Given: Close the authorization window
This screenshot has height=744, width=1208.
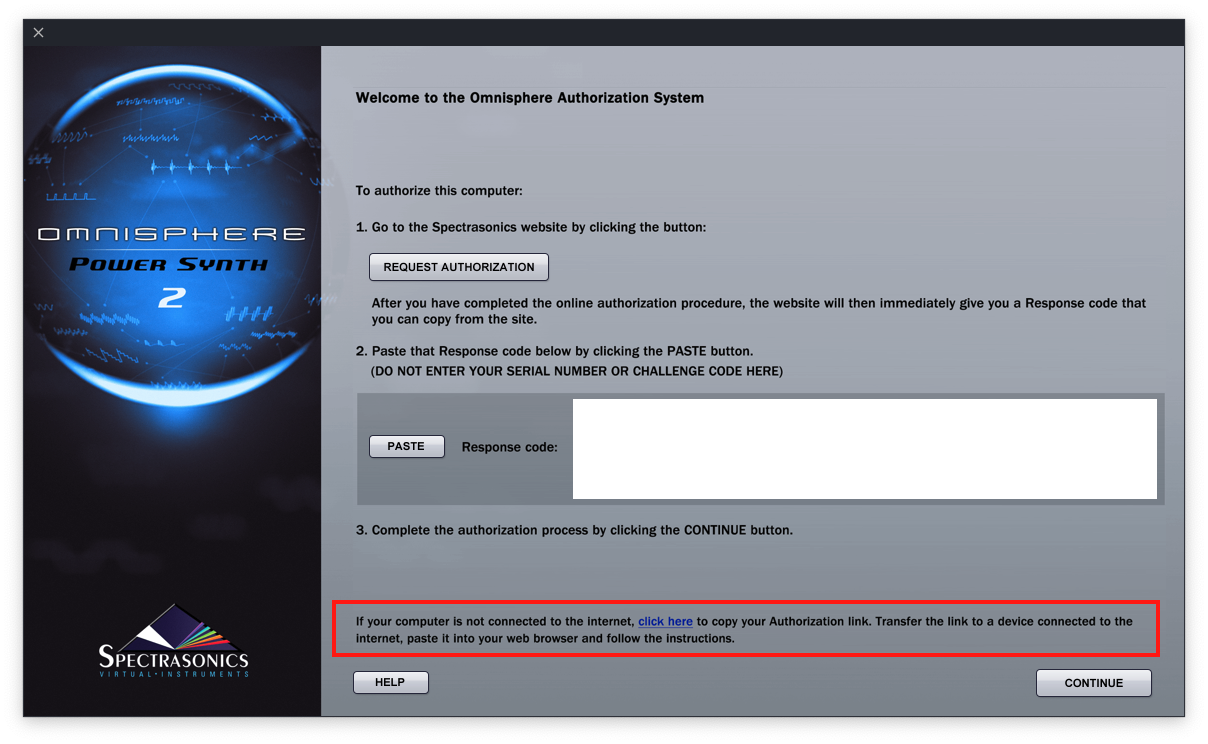Looking at the screenshot, I should (x=38, y=32).
